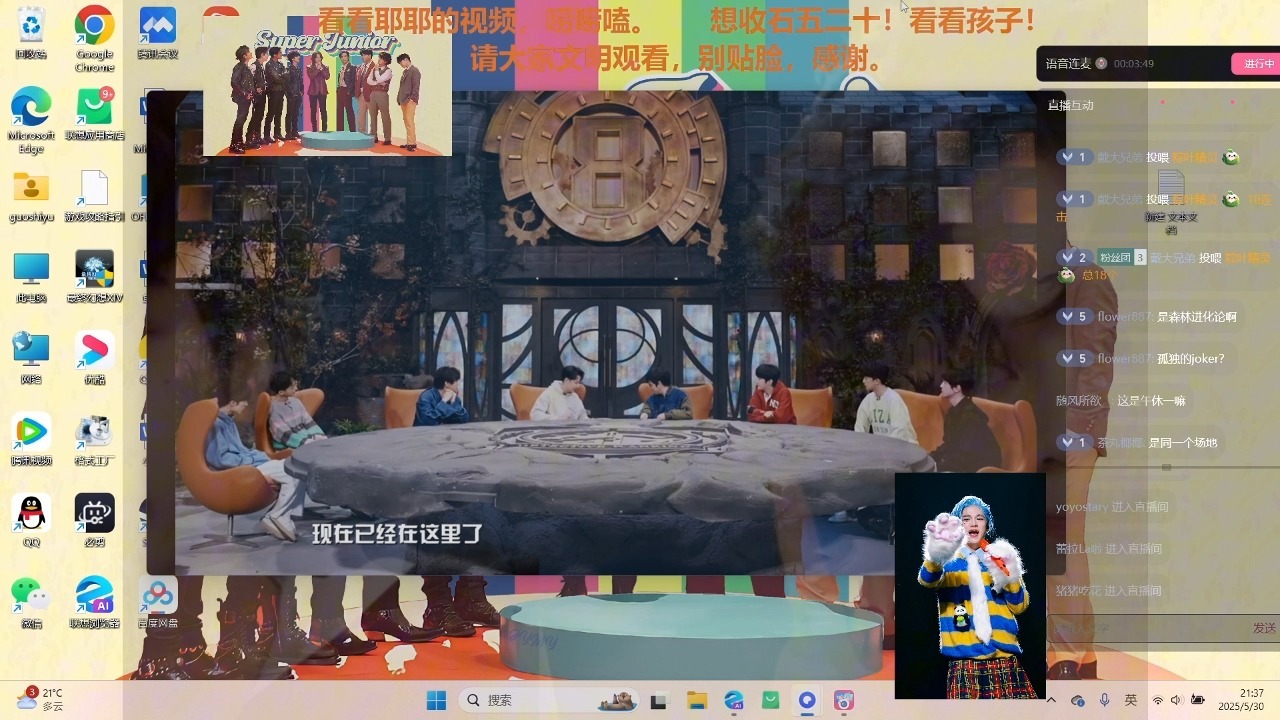Launch the Final Fantasy XIV shortcut

coord(94,277)
